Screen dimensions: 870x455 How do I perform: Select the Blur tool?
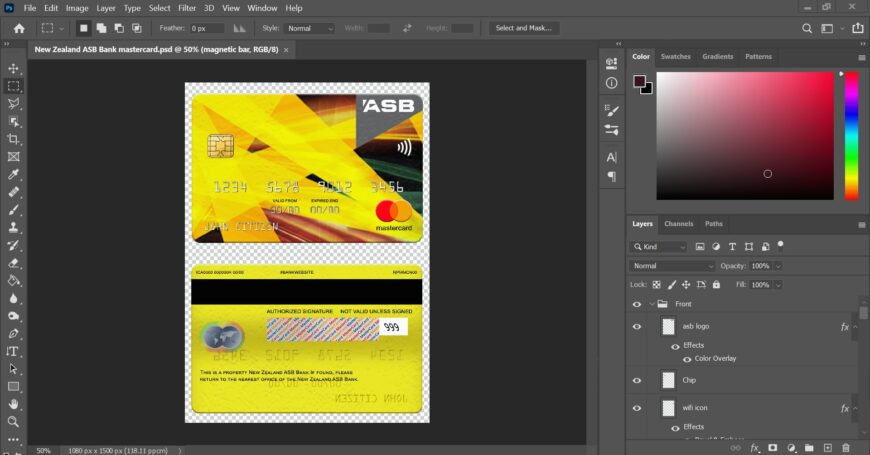tap(13, 299)
